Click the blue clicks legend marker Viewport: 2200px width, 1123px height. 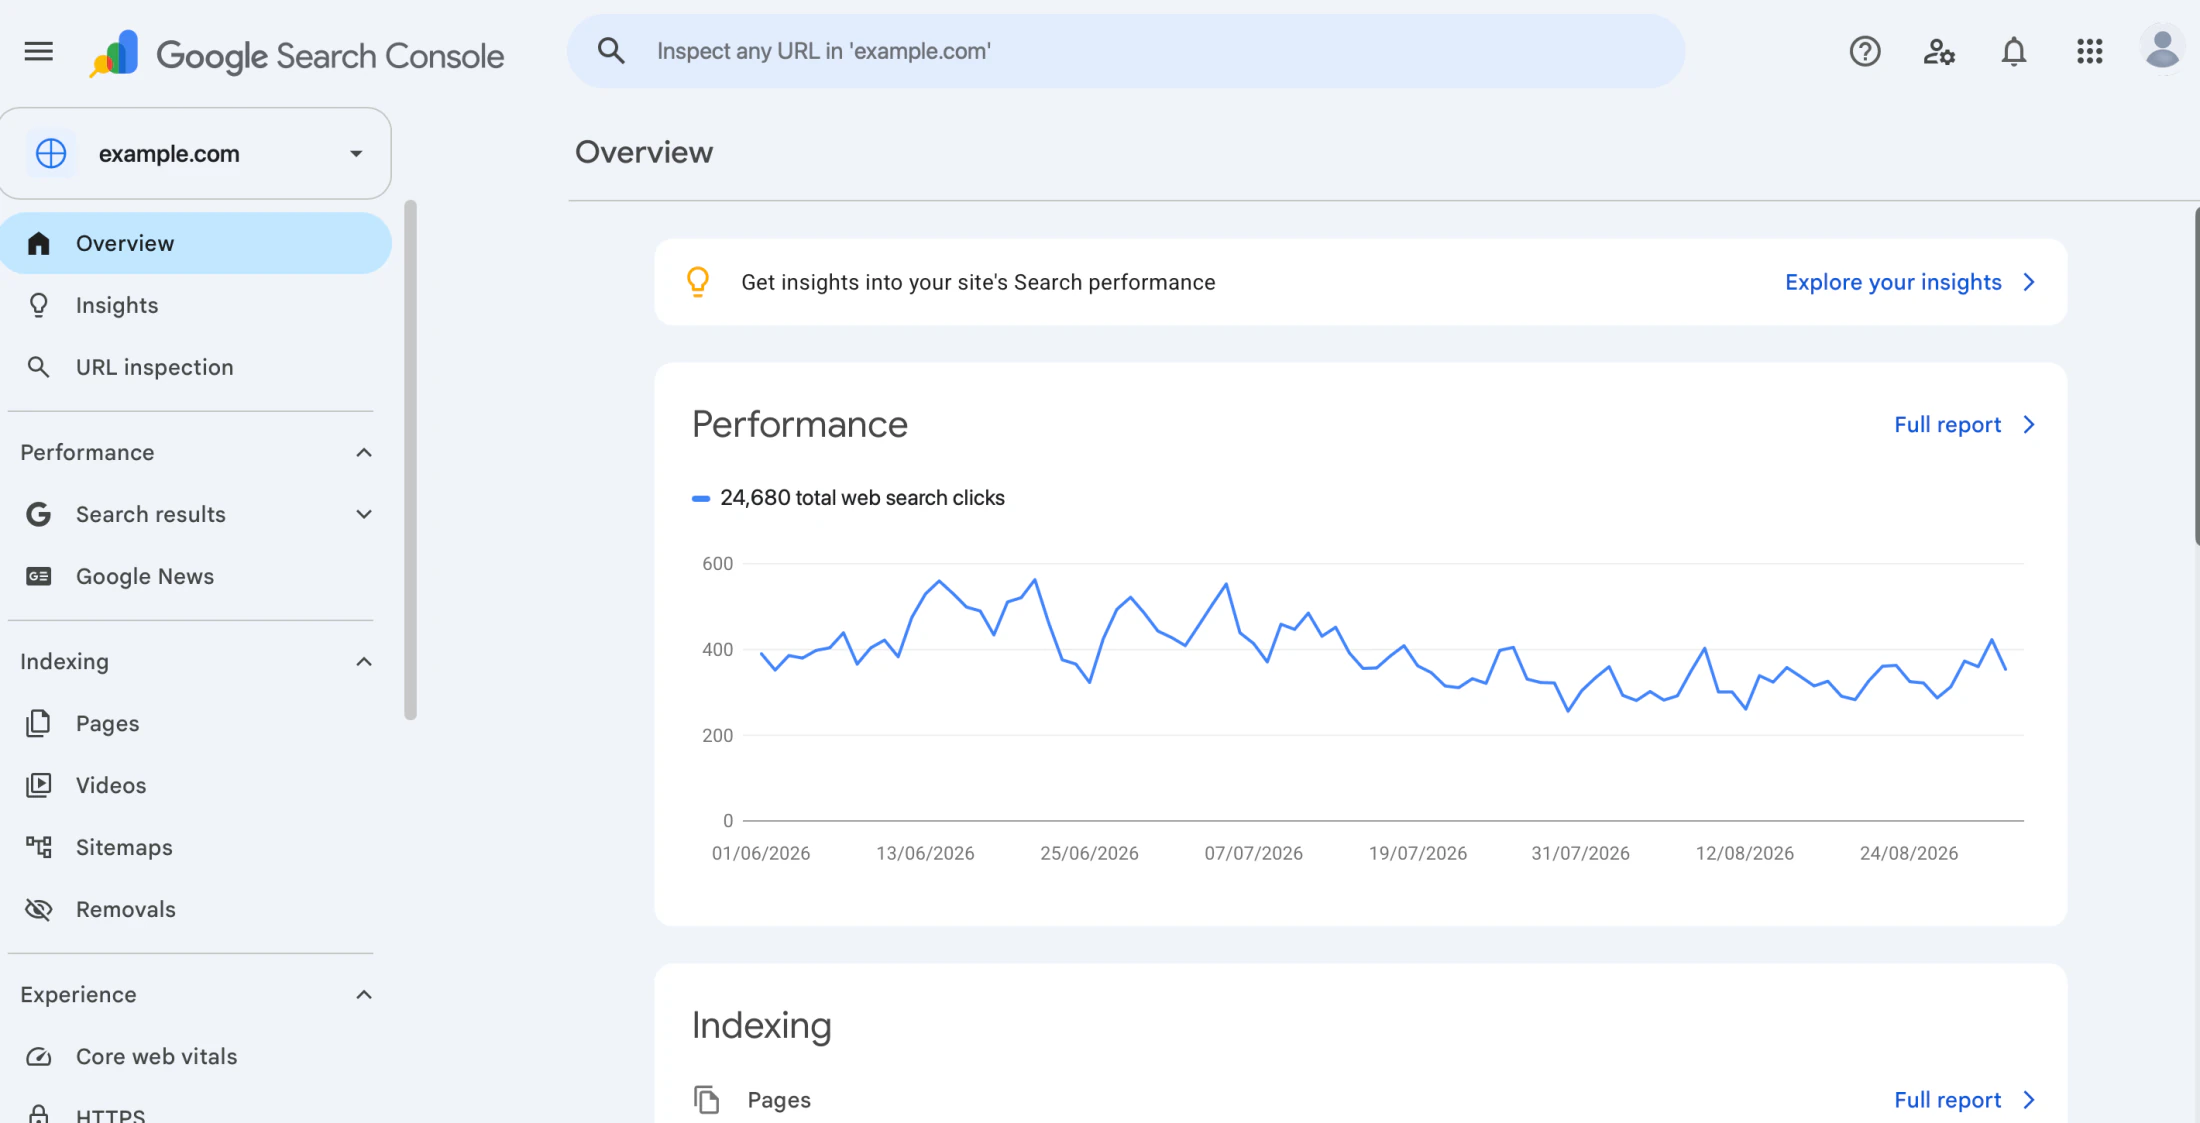pyautogui.click(x=701, y=498)
